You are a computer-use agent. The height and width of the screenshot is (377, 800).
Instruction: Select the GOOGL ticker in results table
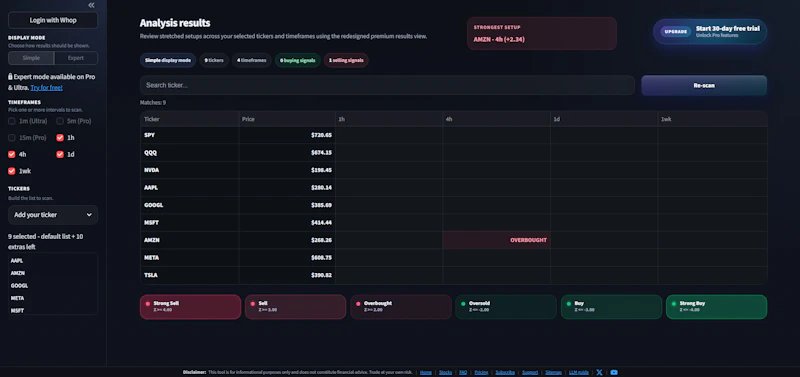click(154, 205)
